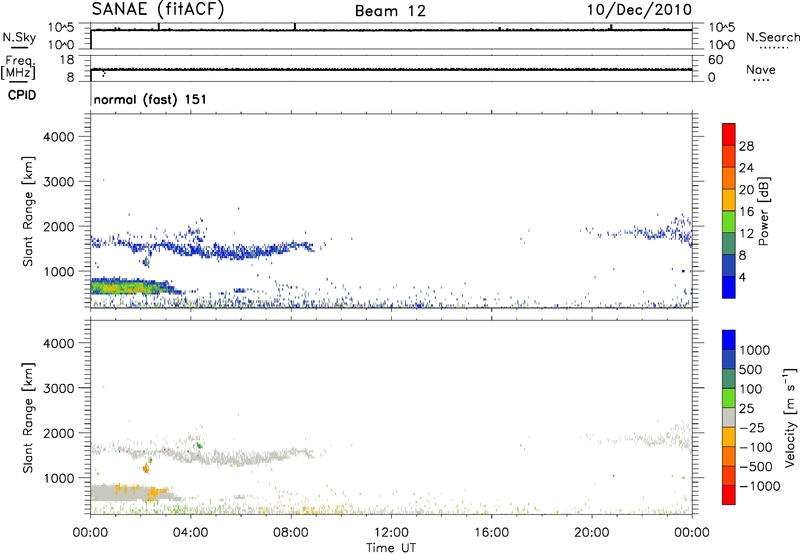Click the N.Search legend label
Image resolution: width=800 pixels, height=554 pixels.
pyautogui.click(x=772, y=37)
